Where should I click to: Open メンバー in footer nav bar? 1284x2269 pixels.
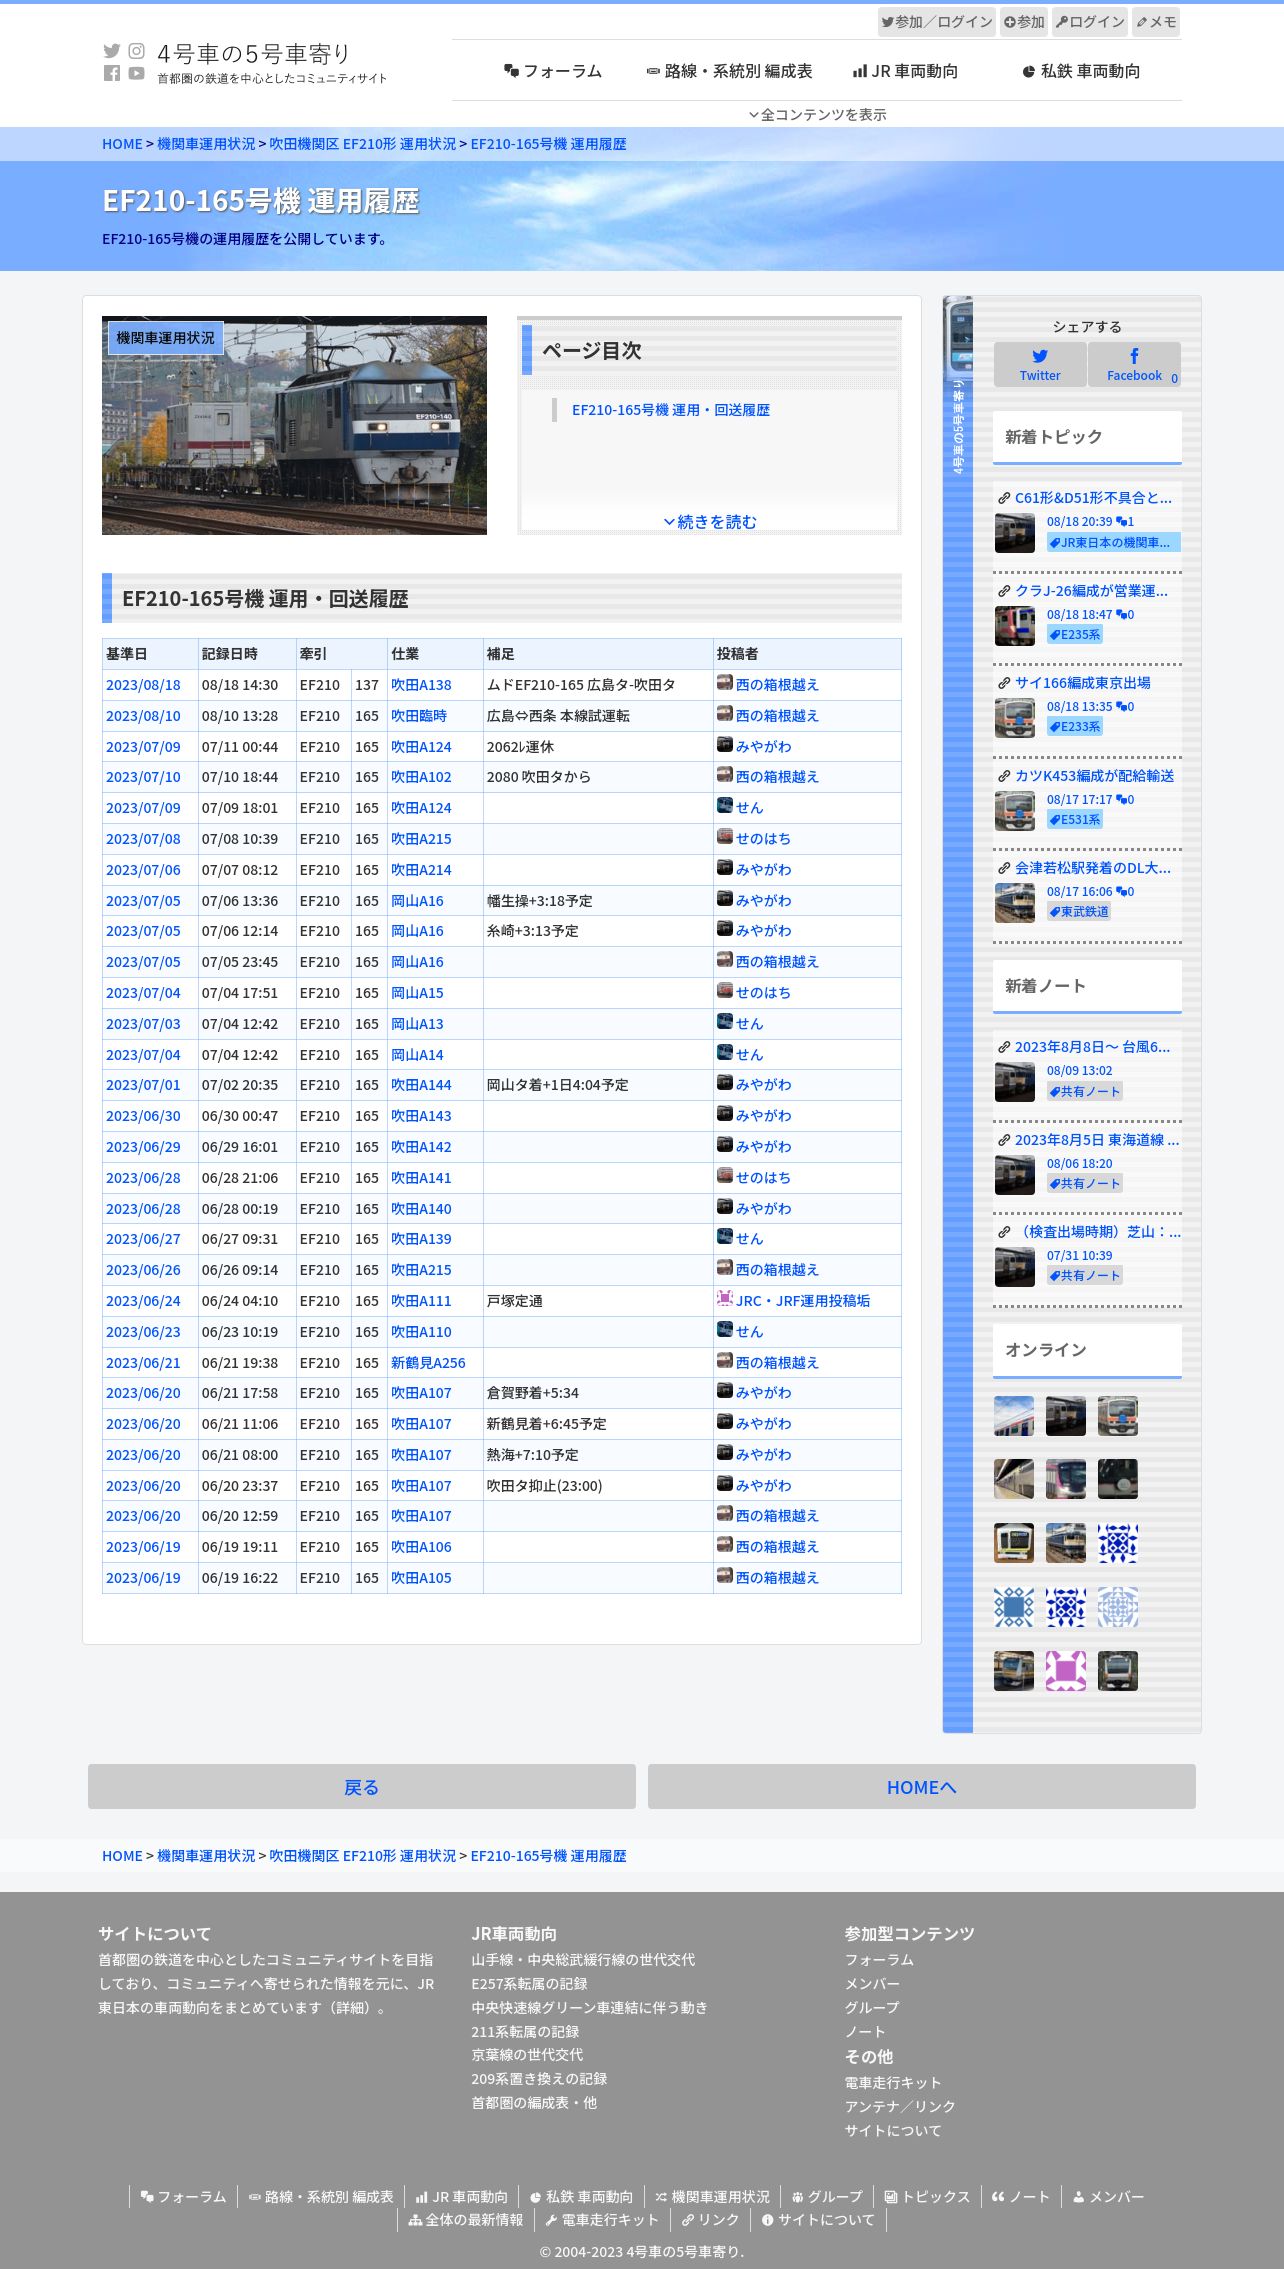[1108, 2197]
